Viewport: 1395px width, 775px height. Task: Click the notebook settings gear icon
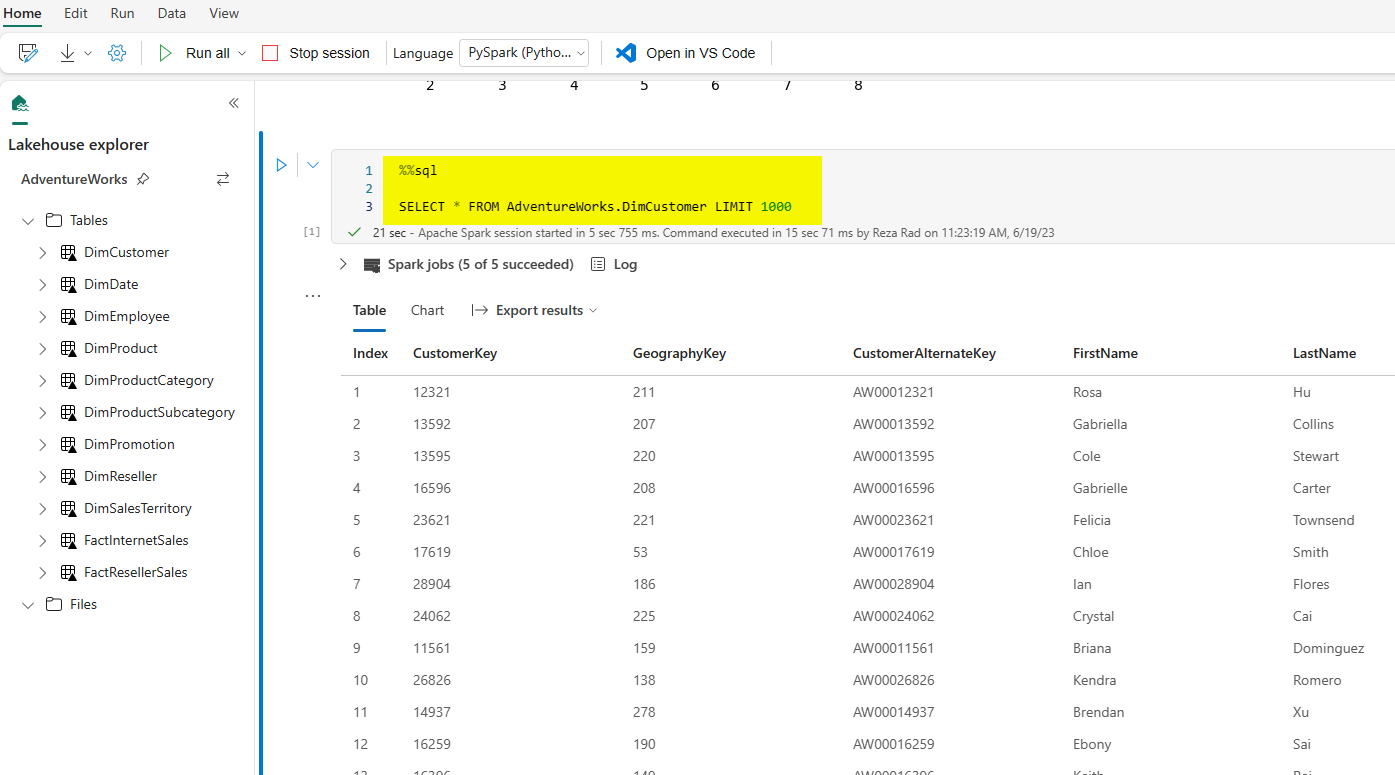click(x=117, y=53)
